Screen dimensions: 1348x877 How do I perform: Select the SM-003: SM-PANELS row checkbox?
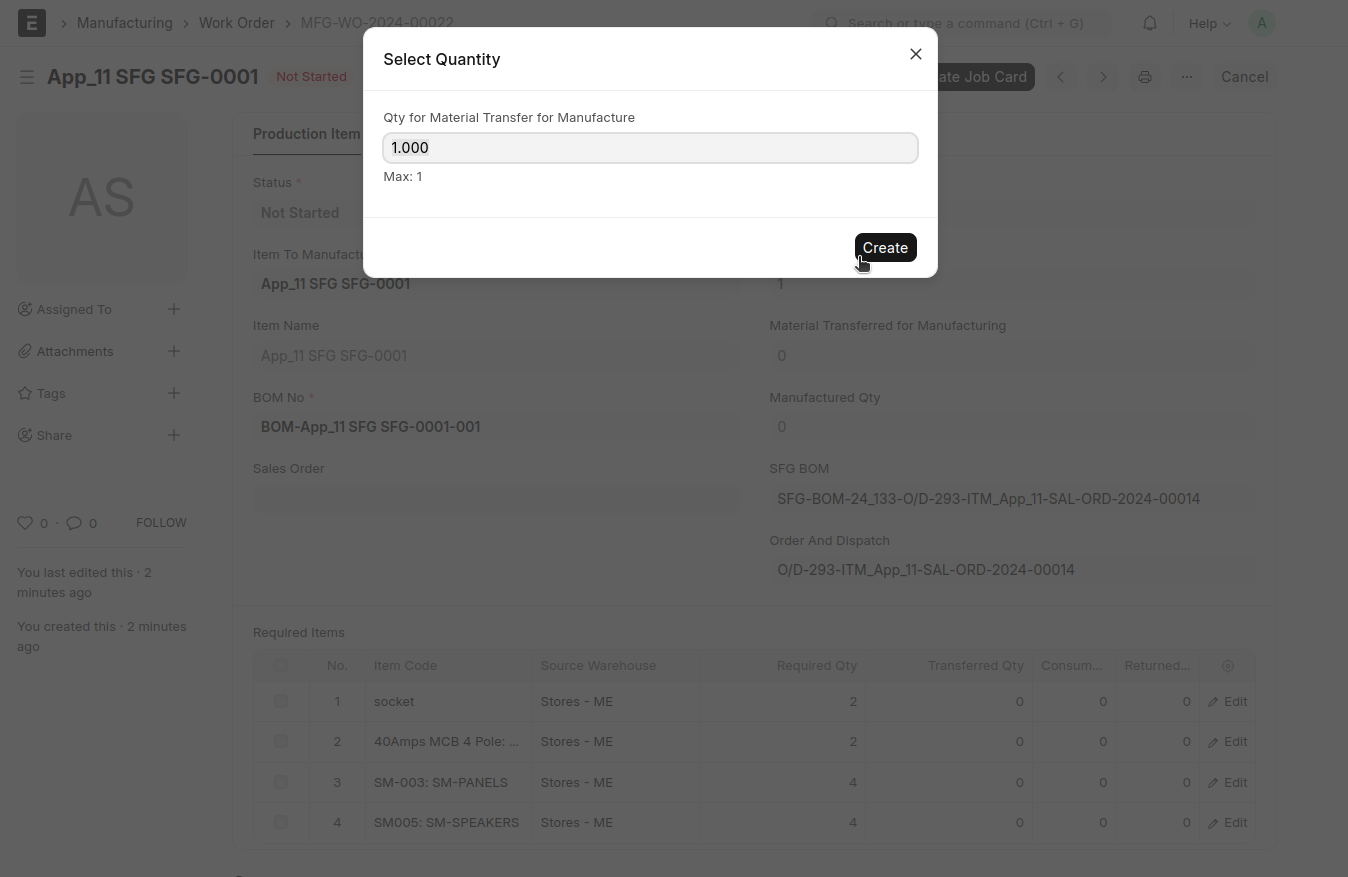[281, 782]
